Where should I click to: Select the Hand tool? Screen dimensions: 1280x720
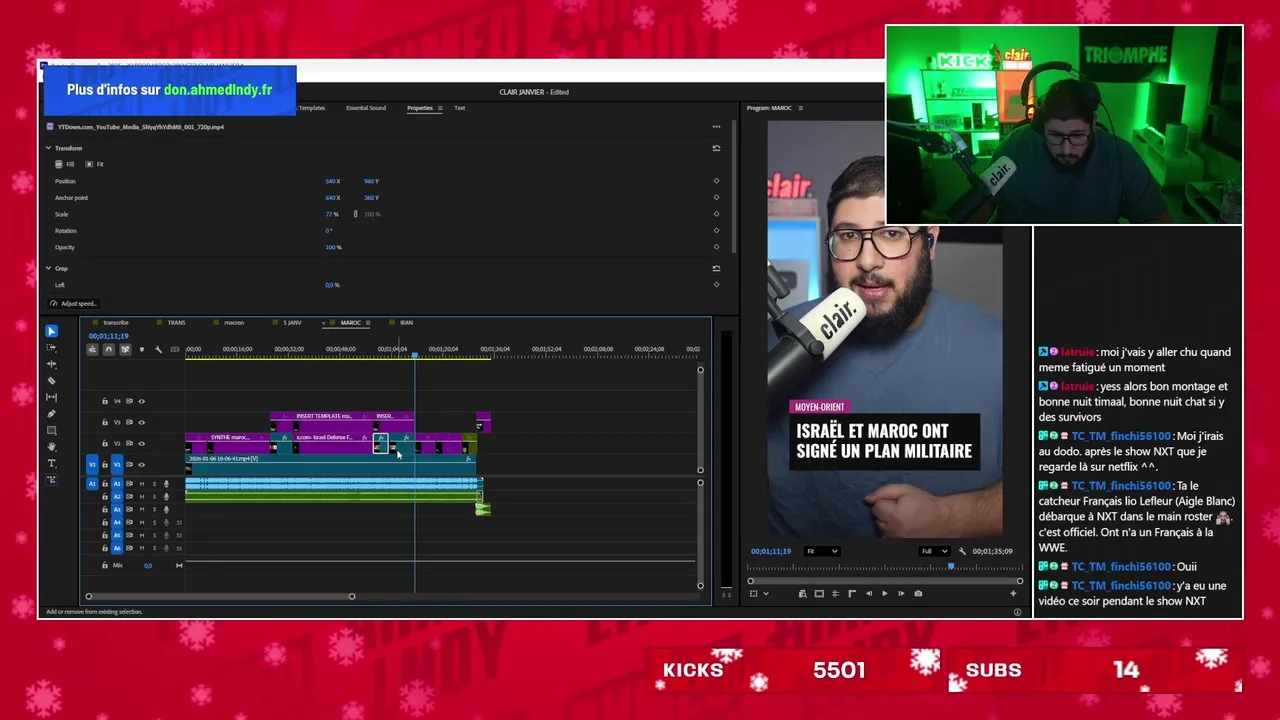pos(52,447)
